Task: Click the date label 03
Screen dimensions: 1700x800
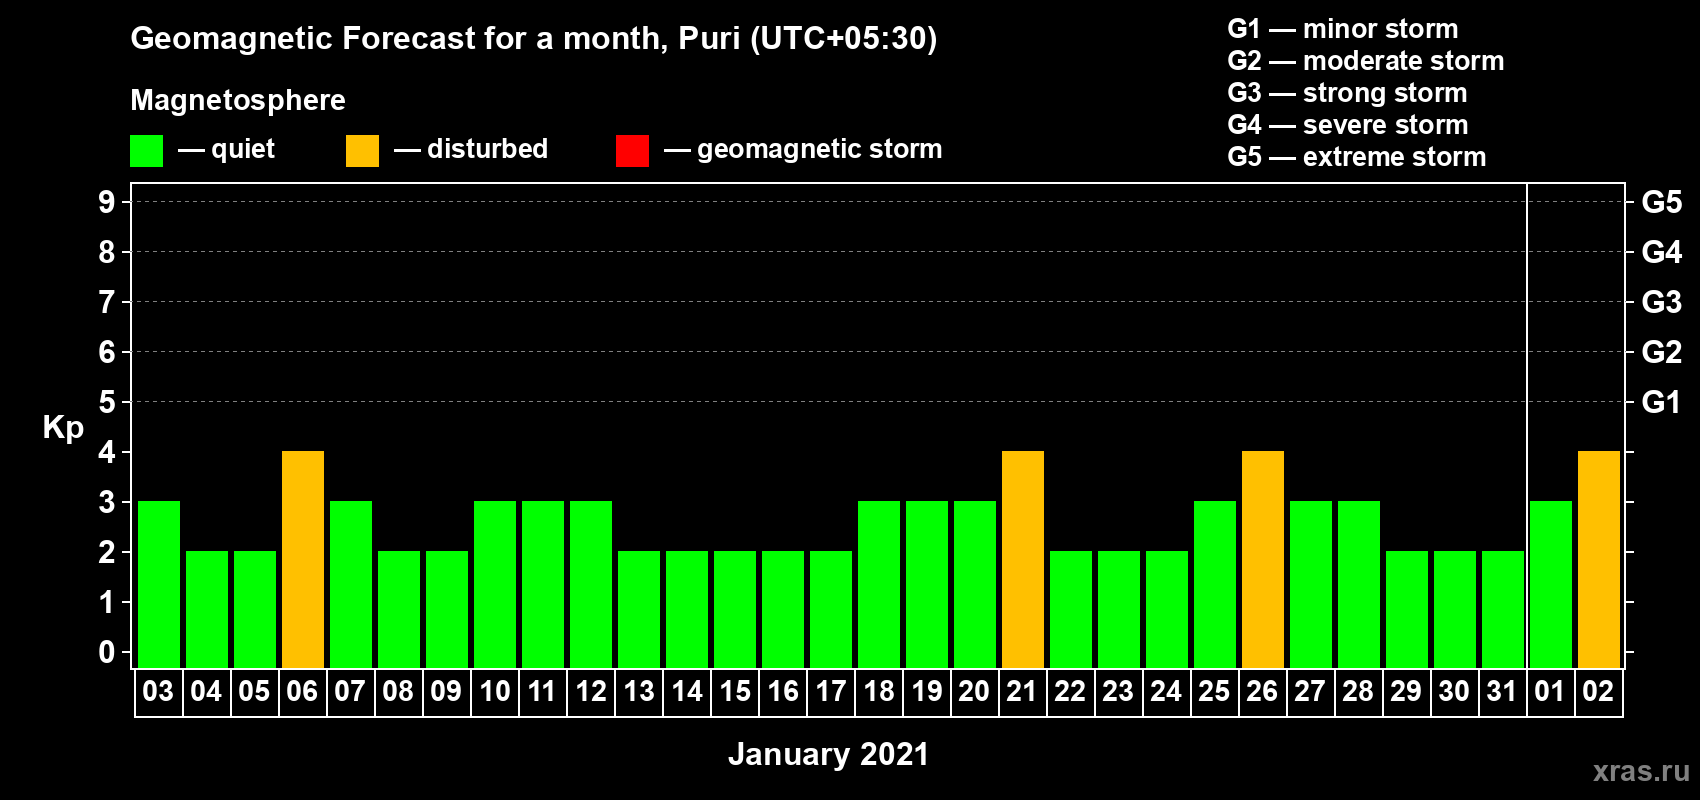Action: click(x=158, y=691)
